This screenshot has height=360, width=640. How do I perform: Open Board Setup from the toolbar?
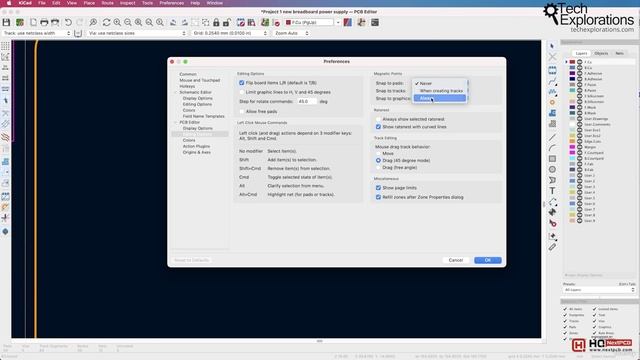20,22
